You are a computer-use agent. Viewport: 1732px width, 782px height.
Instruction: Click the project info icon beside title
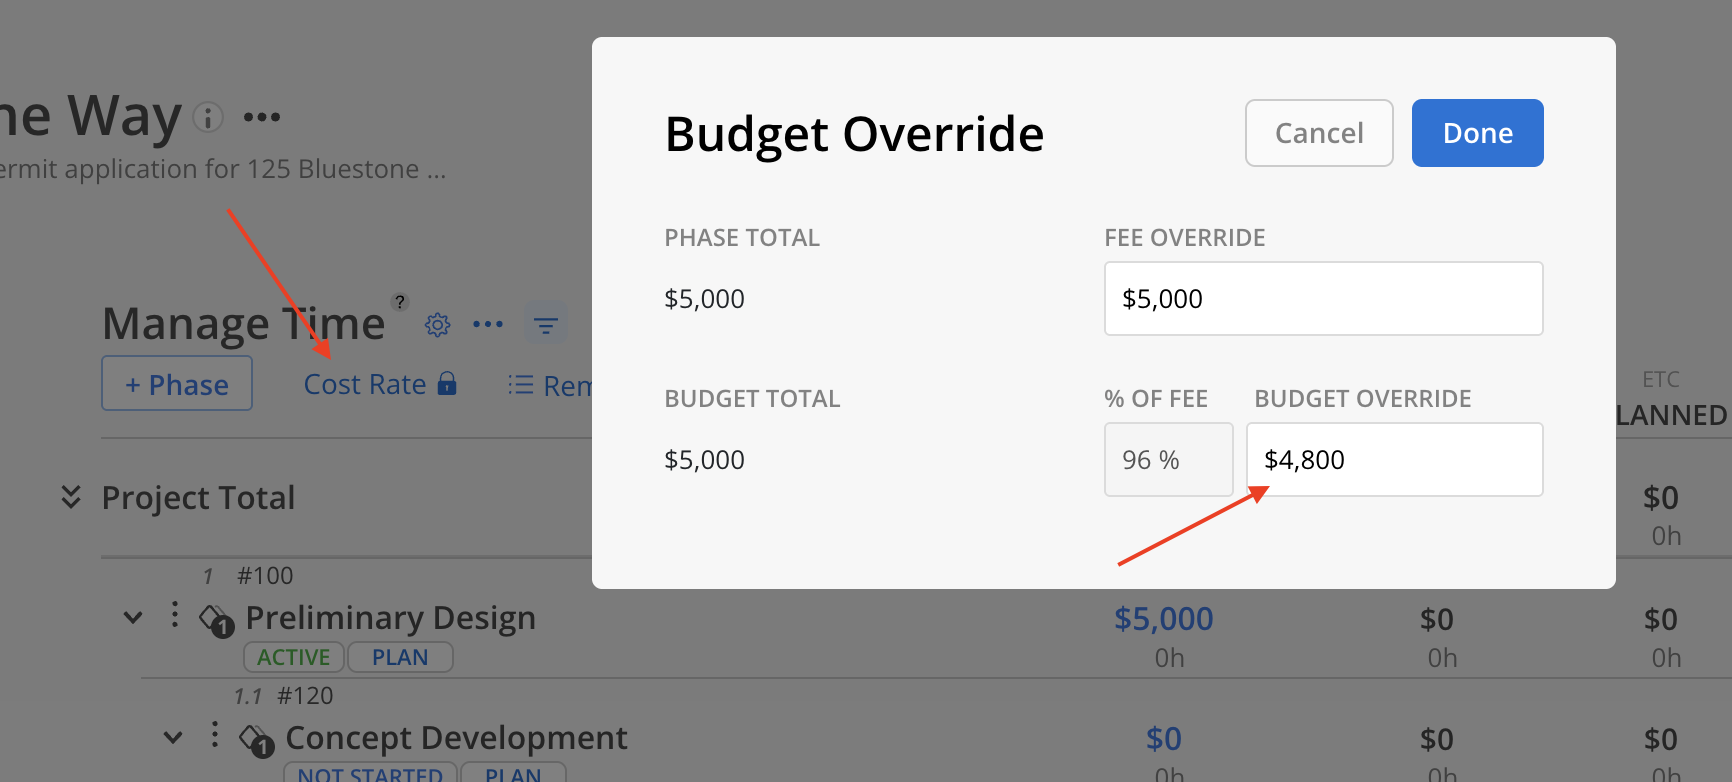(x=208, y=117)
